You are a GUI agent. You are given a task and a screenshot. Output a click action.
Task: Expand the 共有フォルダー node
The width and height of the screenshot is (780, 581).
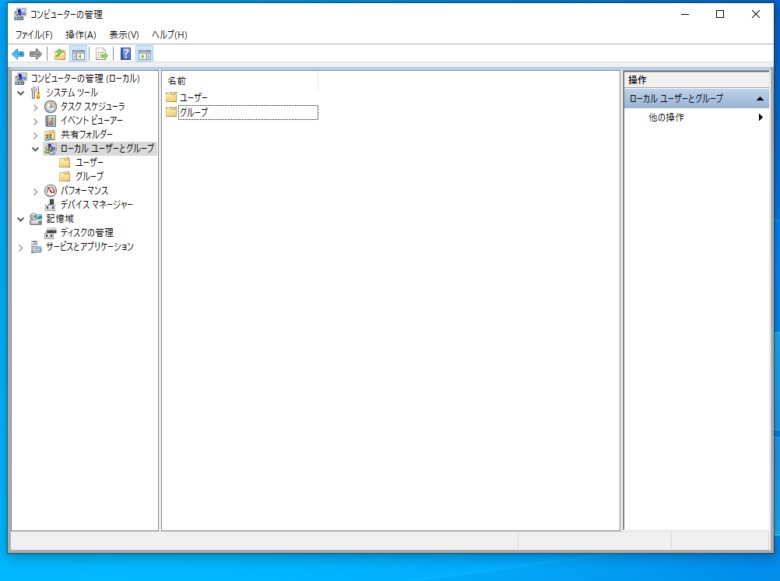tap(35, 135)
